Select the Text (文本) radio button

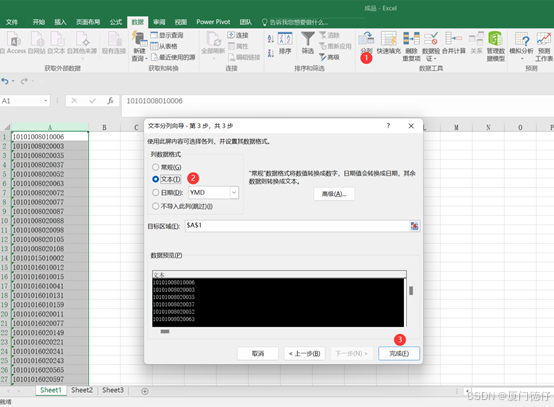pos(155,179)
